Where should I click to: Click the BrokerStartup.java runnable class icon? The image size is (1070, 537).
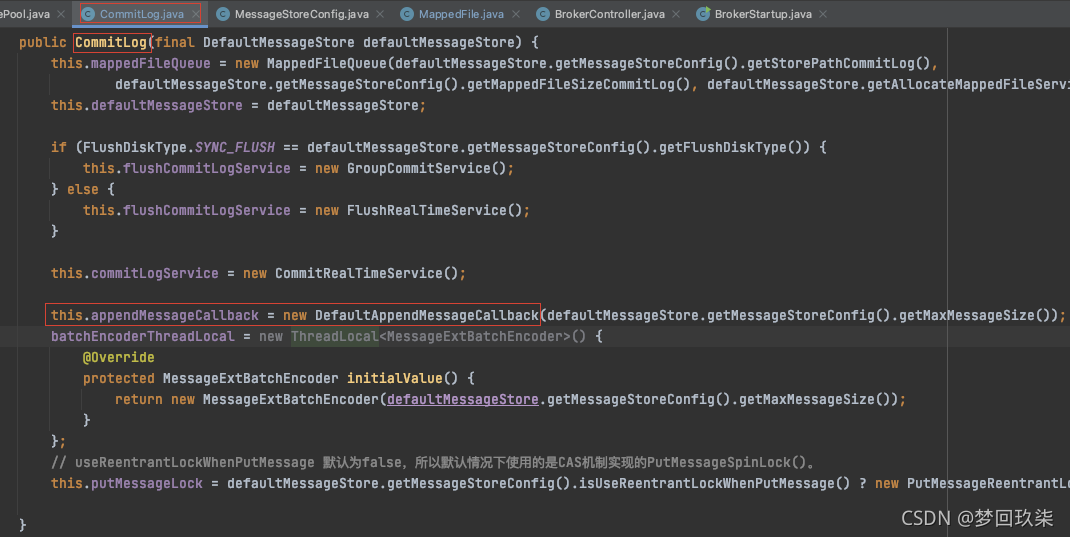pos(703,14)
